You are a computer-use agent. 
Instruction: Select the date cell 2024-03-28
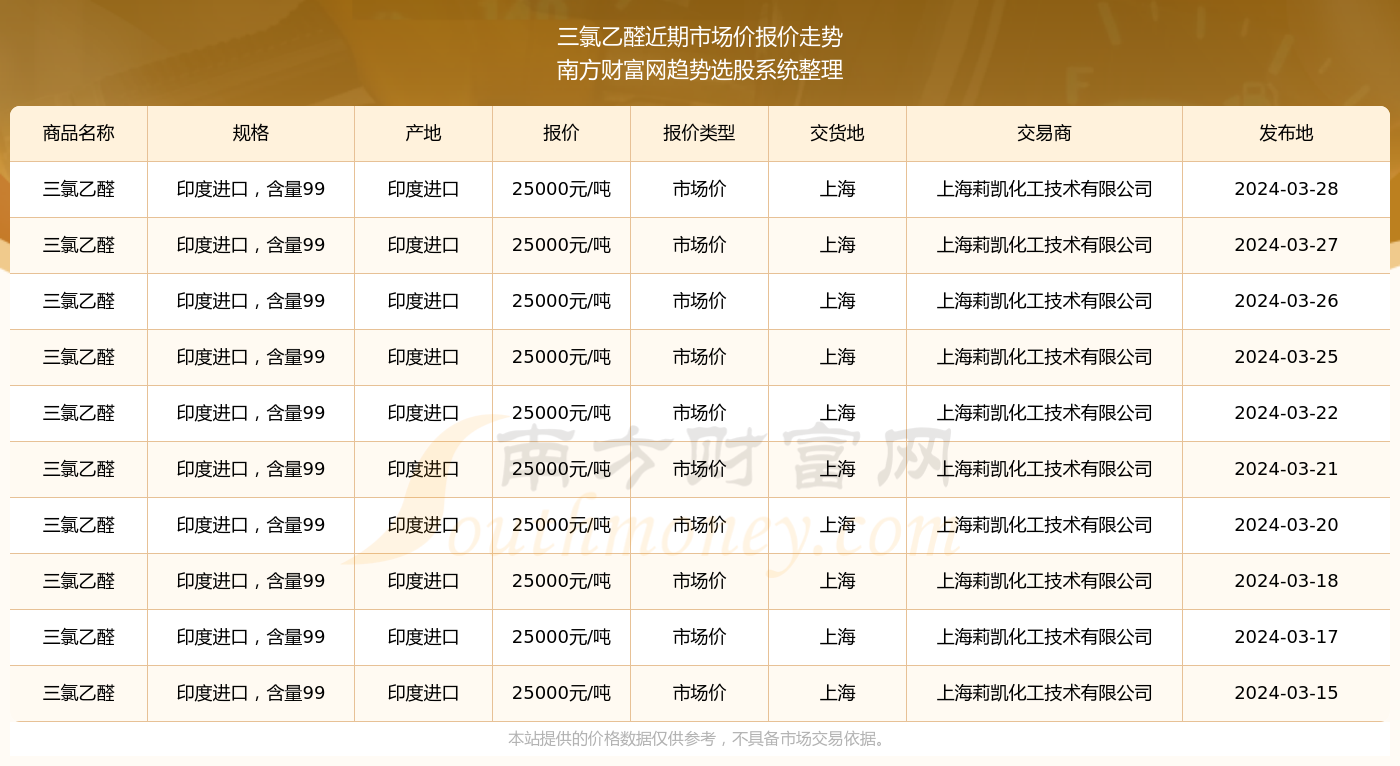click(x=1286, y=189)
